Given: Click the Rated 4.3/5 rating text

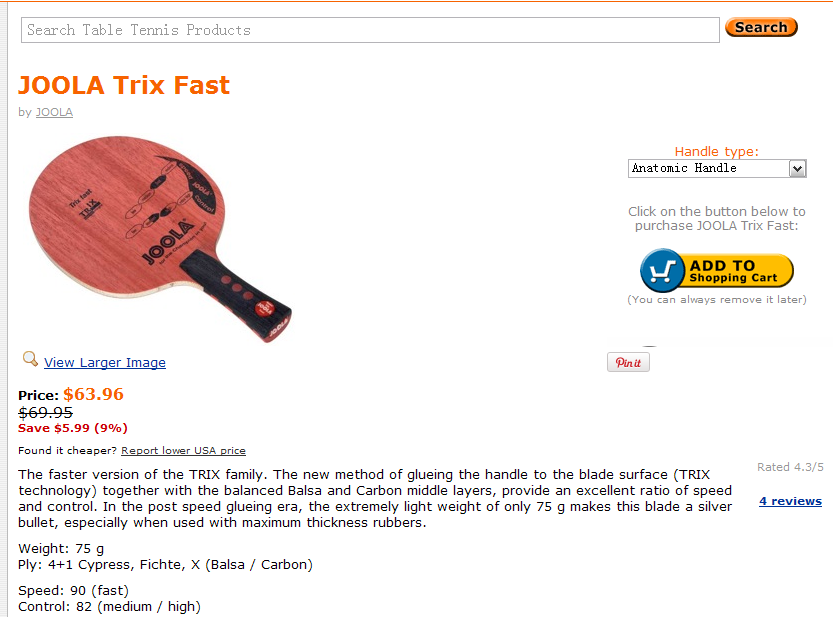Looking at the screenshot, I should pyautogui.click(x=790, y=467).
